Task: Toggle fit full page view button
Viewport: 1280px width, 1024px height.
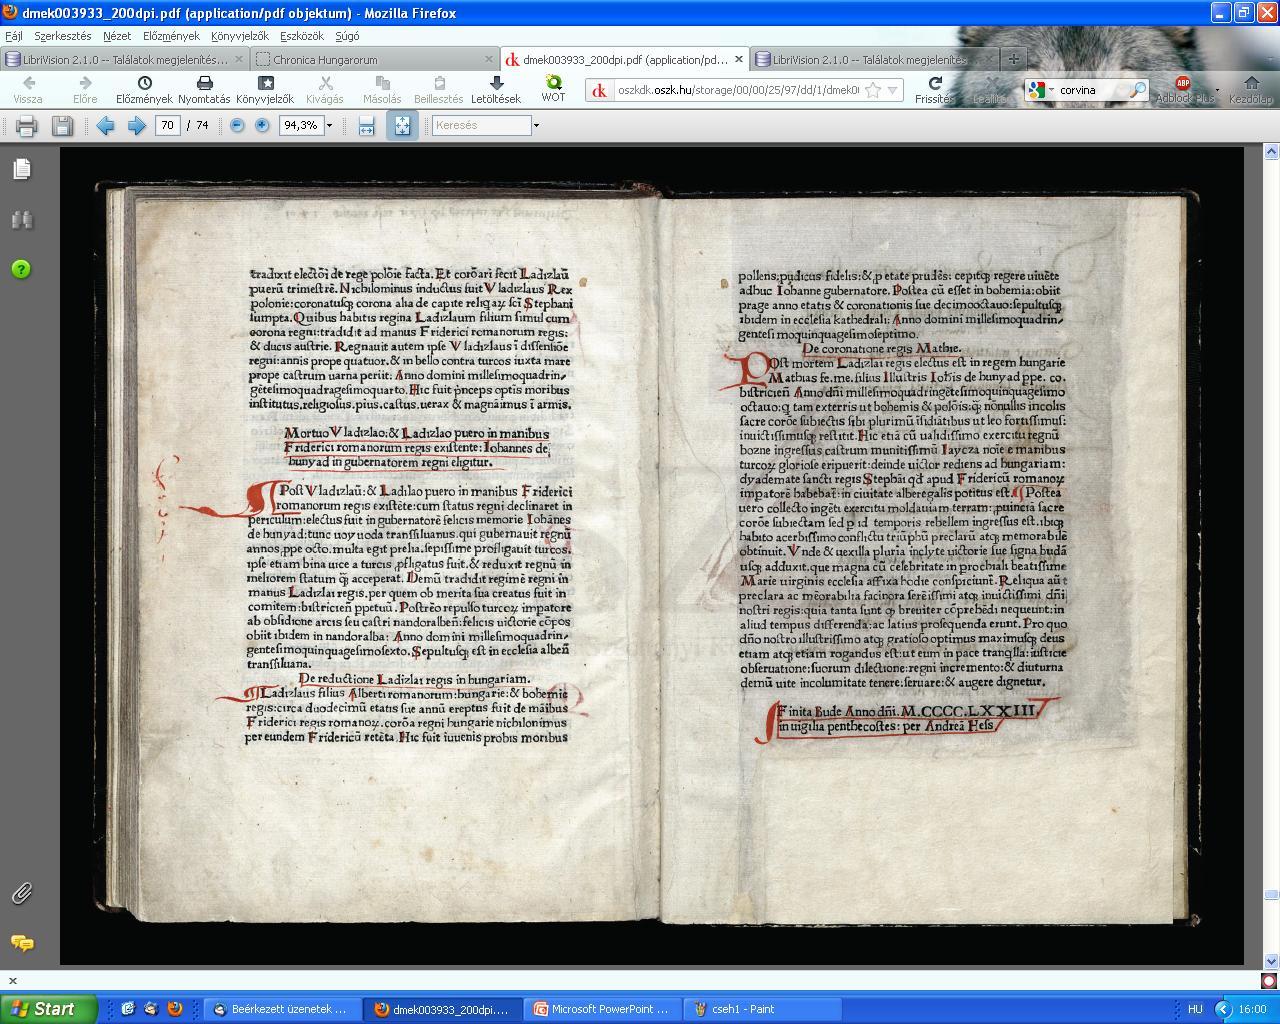Action: [402, 125]
